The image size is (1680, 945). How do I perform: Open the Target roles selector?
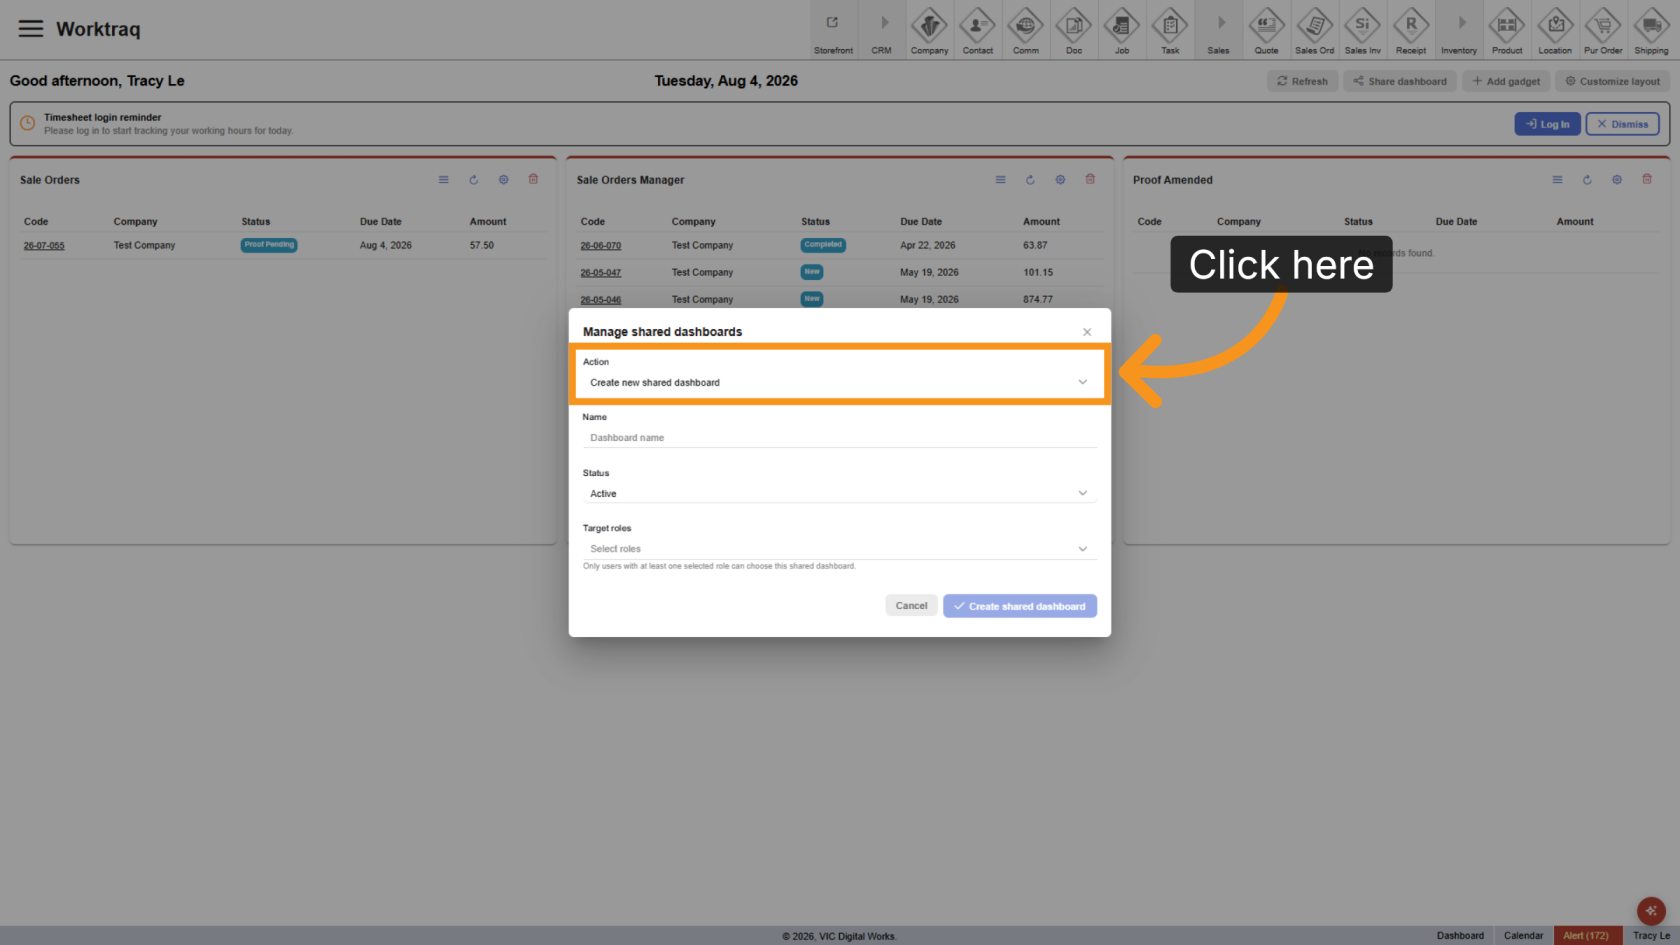tap(839, 548)
